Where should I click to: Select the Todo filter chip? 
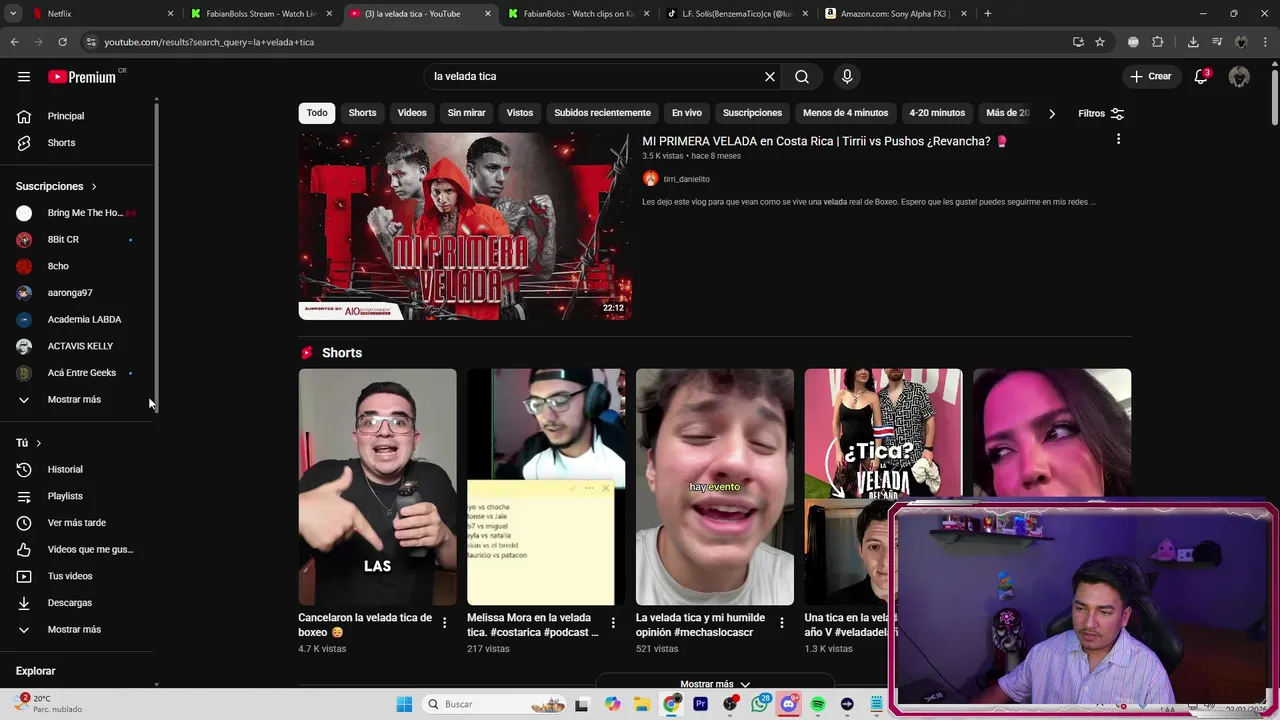pyautogui.click(x=317, y=113)
